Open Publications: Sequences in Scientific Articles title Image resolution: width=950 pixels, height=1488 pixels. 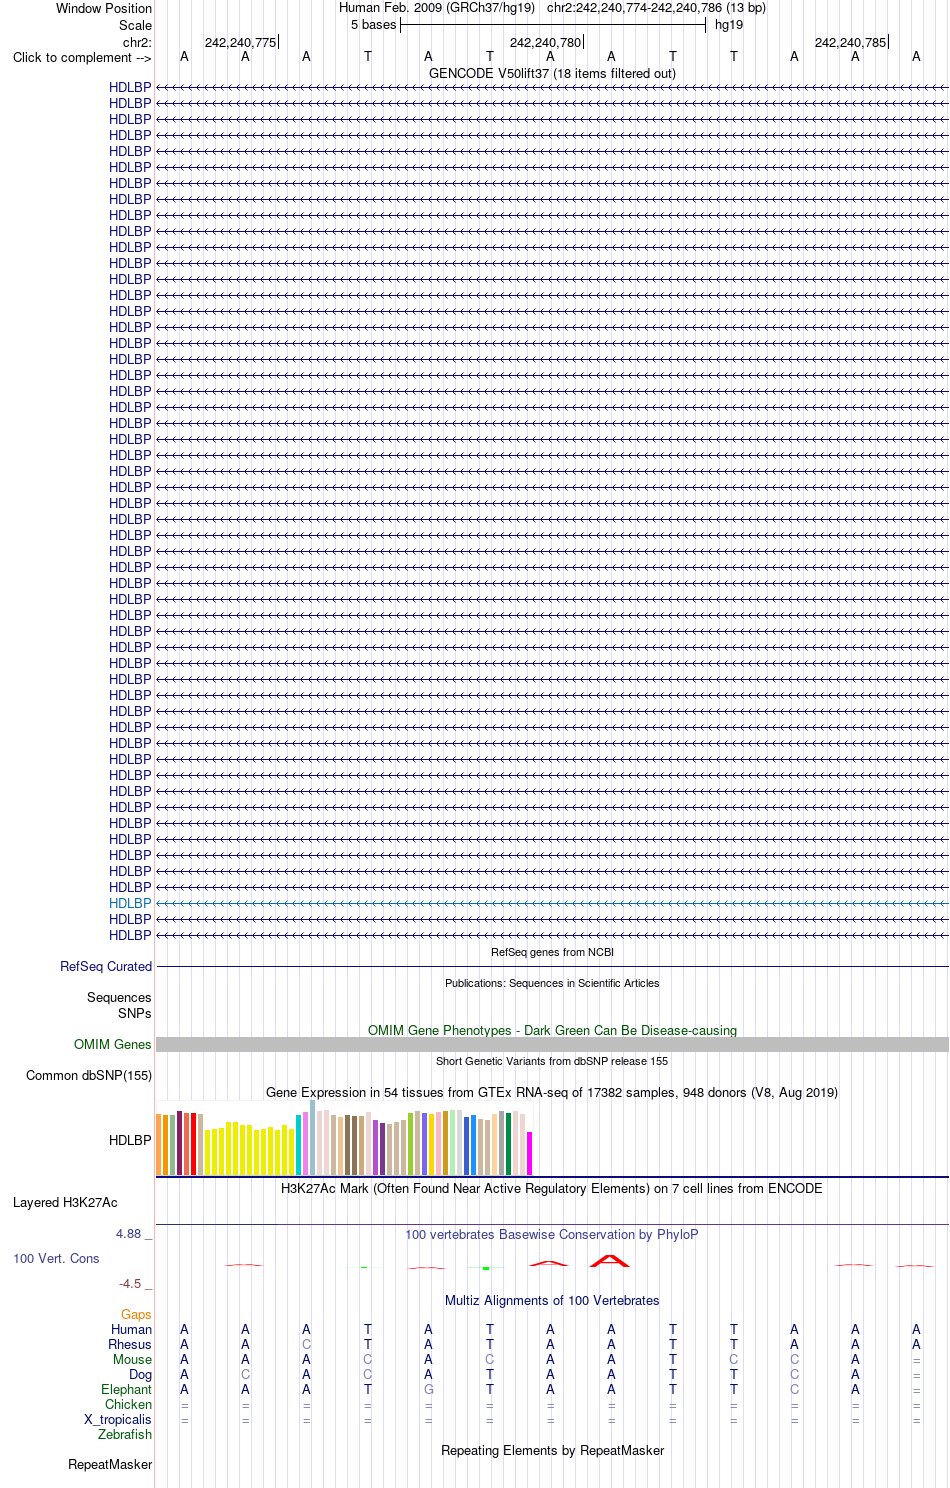pyautogui.click(x=552, y=983)
